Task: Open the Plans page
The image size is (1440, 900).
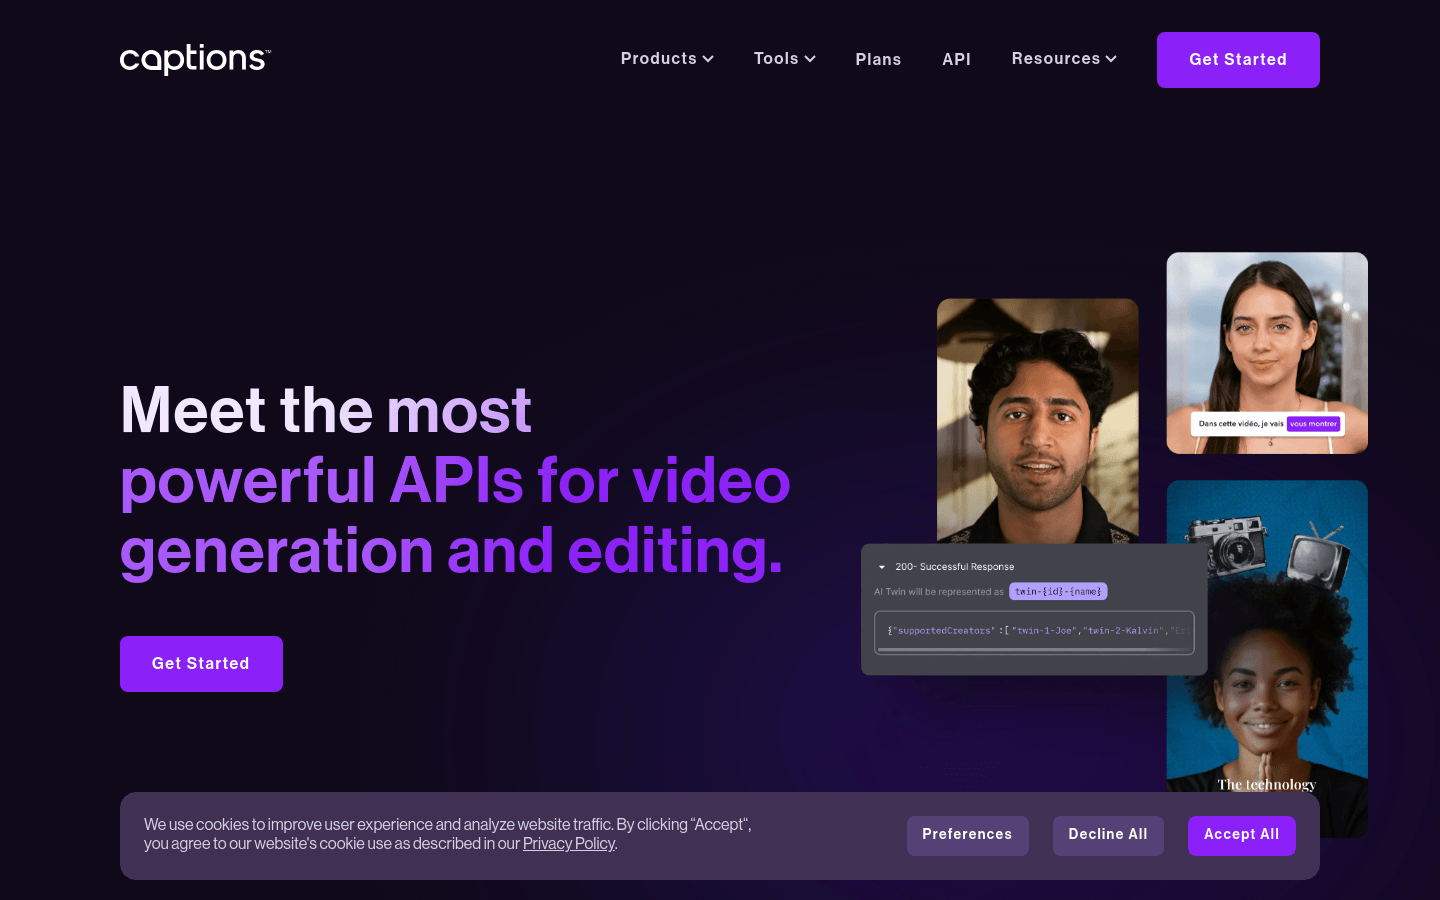Action: pyautogui.click(x=878, y=60)
